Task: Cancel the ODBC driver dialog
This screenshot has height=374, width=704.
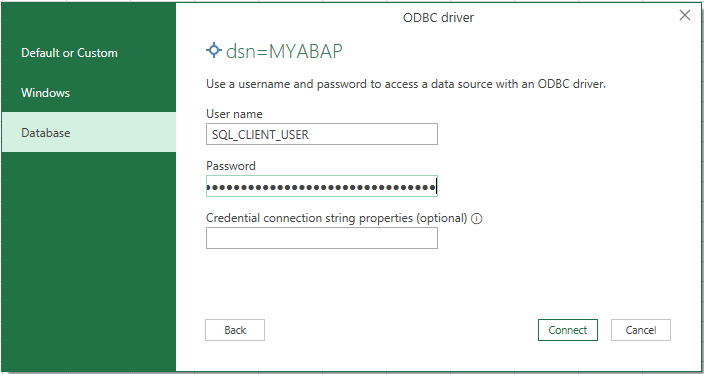Action: [641, 330]
